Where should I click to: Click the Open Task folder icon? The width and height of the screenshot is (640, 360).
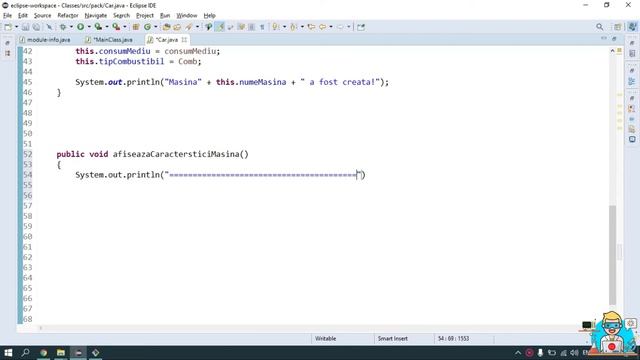(177, 27)
